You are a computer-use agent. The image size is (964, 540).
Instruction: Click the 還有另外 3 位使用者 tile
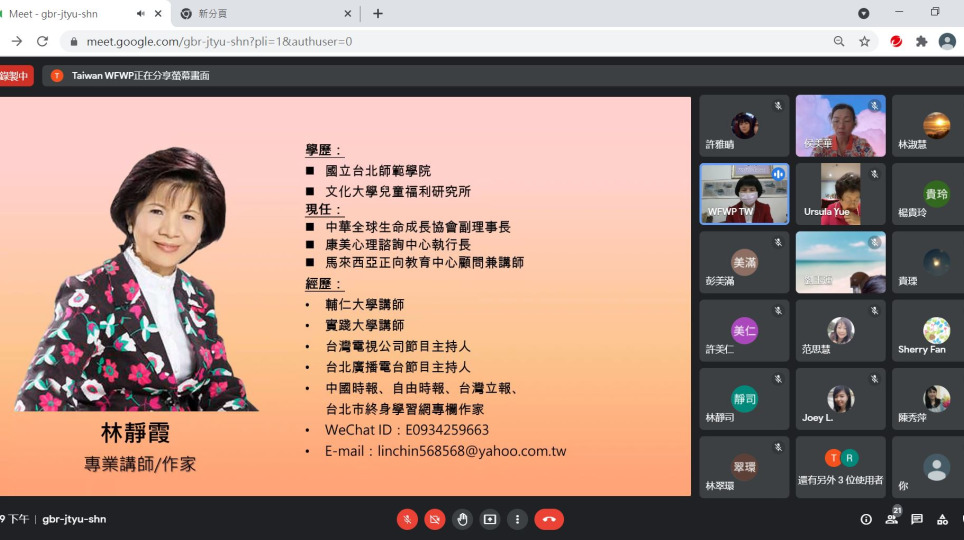pos(840,467)
